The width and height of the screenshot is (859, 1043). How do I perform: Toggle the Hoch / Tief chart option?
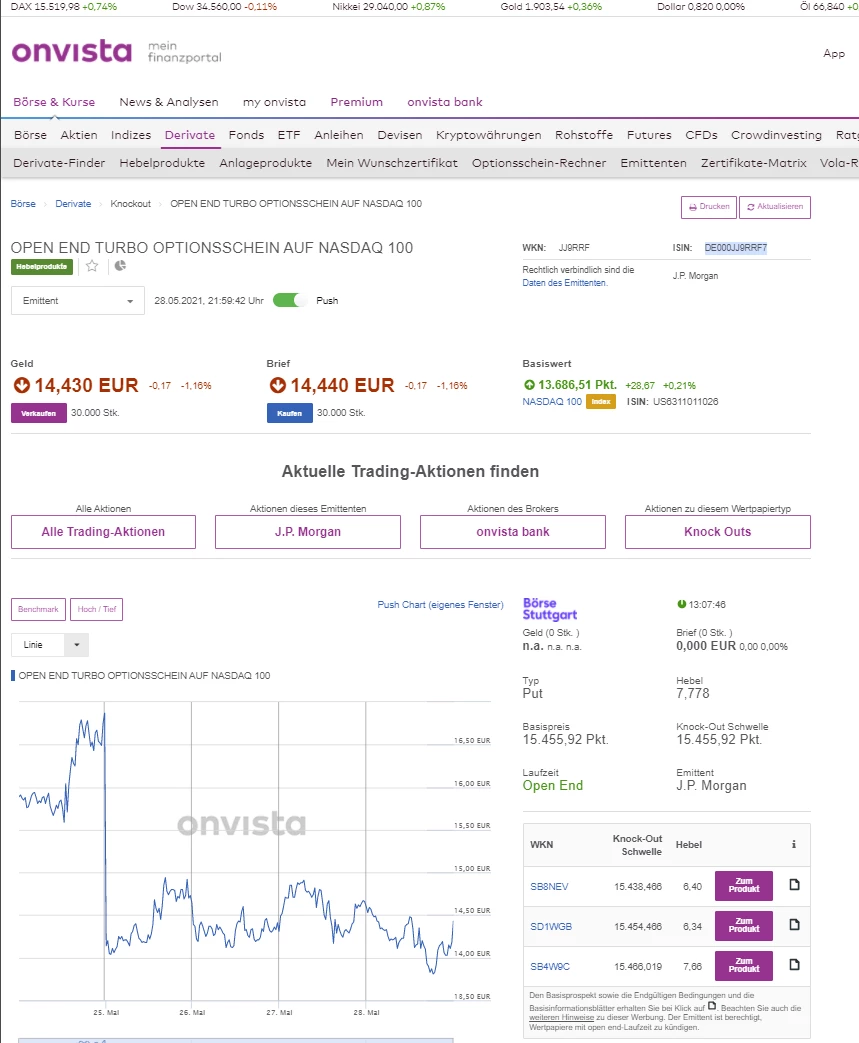96,609
